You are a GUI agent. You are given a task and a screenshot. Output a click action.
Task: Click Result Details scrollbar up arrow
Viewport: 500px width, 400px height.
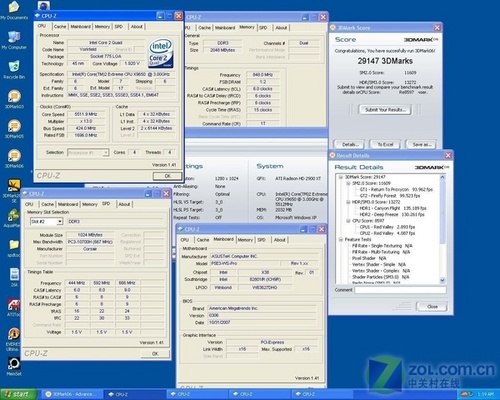click(443, 177)
